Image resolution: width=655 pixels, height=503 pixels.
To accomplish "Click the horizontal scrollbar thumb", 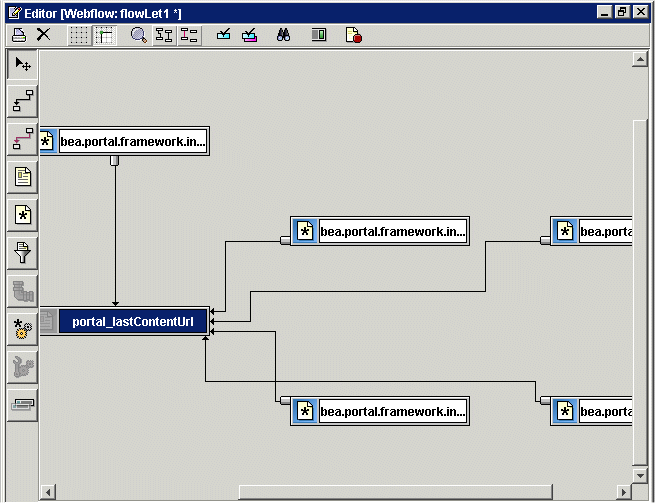I will click(x=396, y=492).
